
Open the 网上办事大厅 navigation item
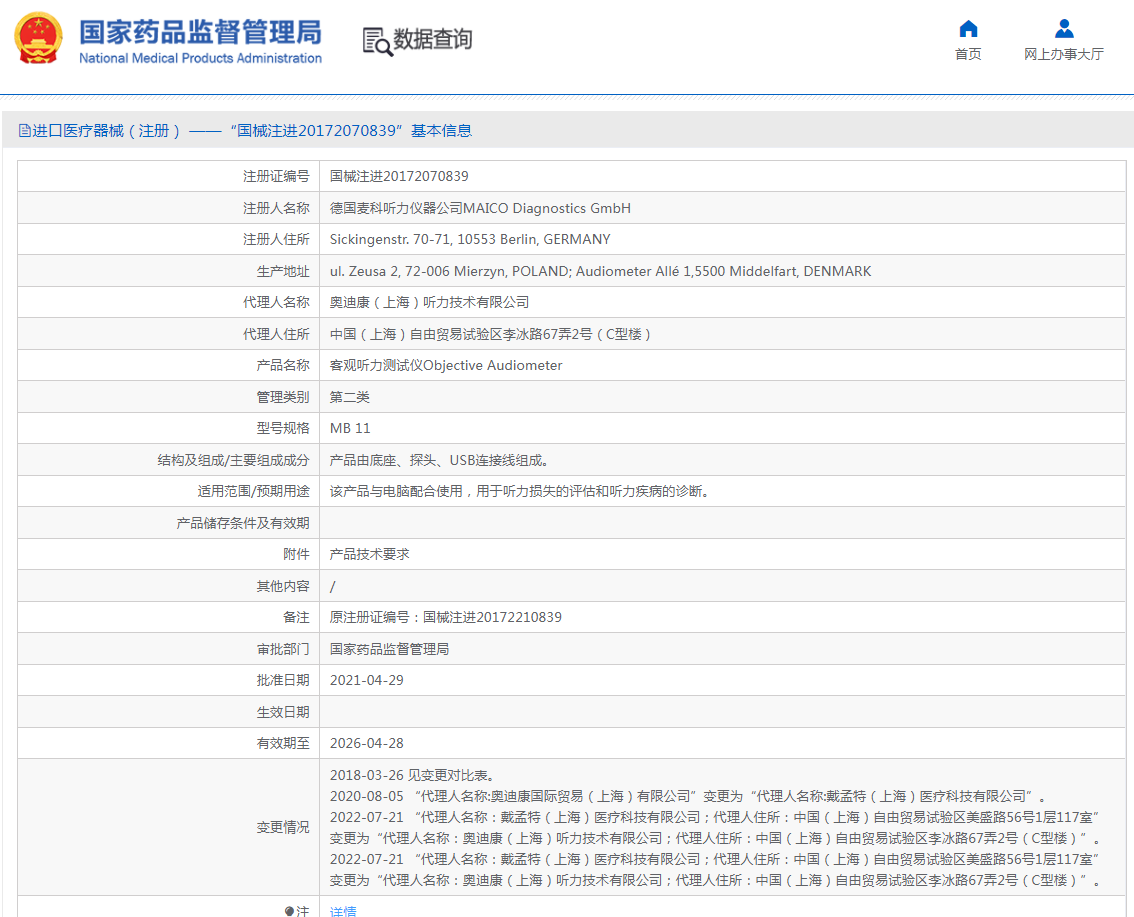tap(1063, 54)
